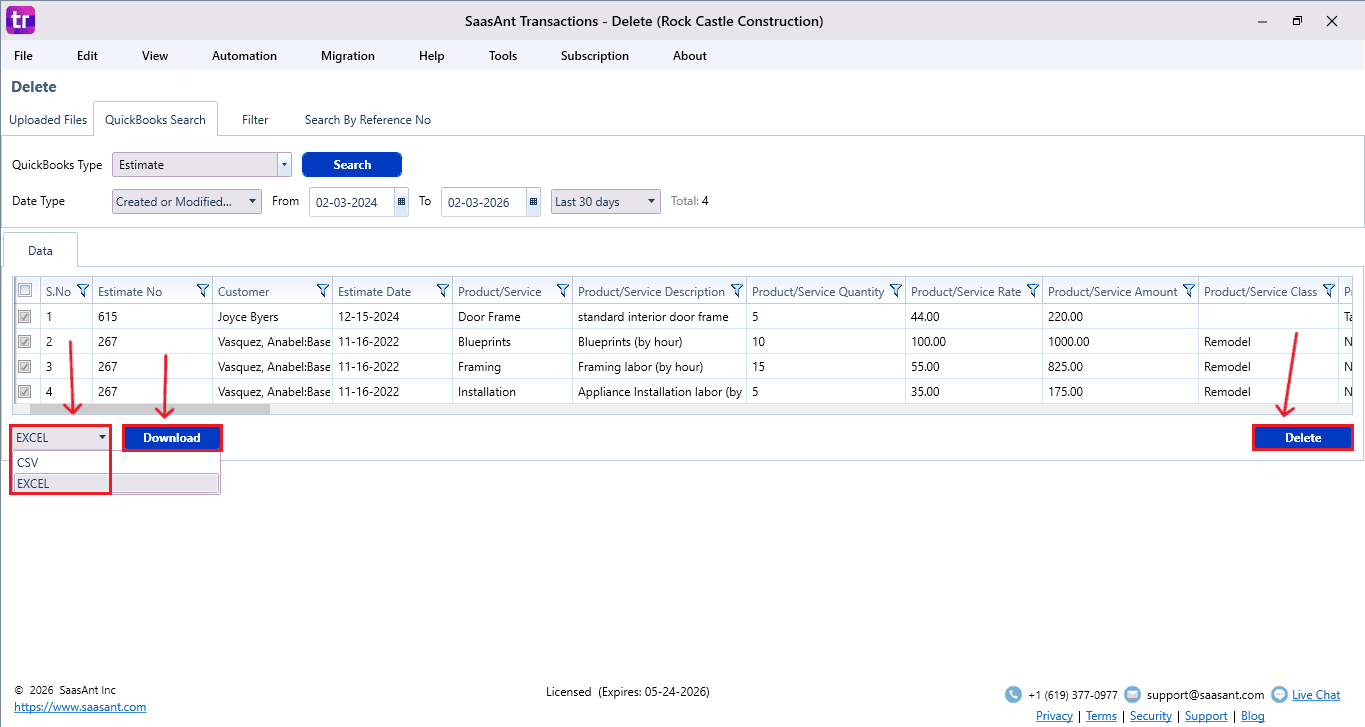Click the filter icon on Customer column

tap(323, 291)
